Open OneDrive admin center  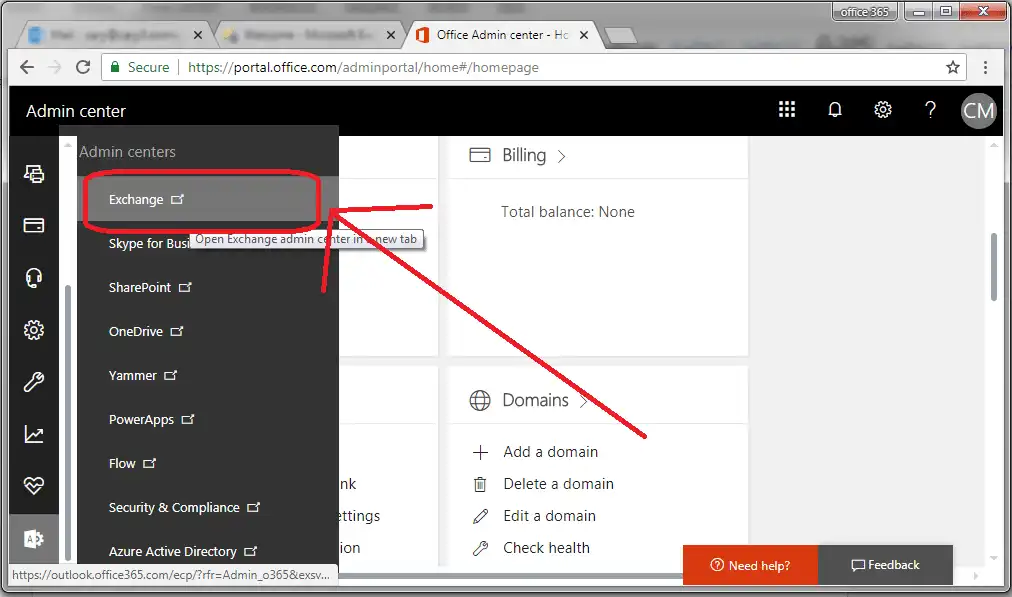[x=136, y=331]
